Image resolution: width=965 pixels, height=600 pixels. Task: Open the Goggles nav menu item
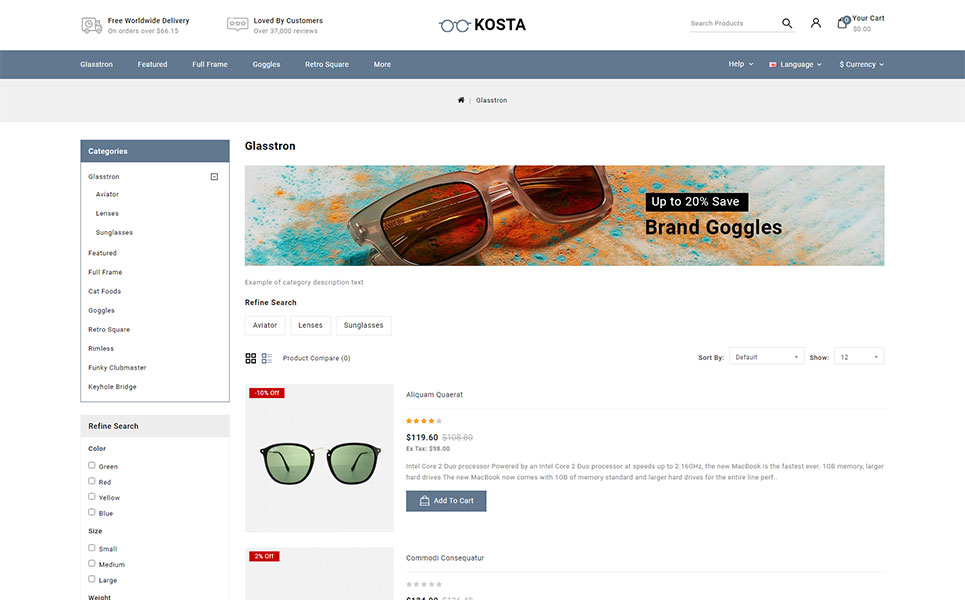click(x=266, y=64)
